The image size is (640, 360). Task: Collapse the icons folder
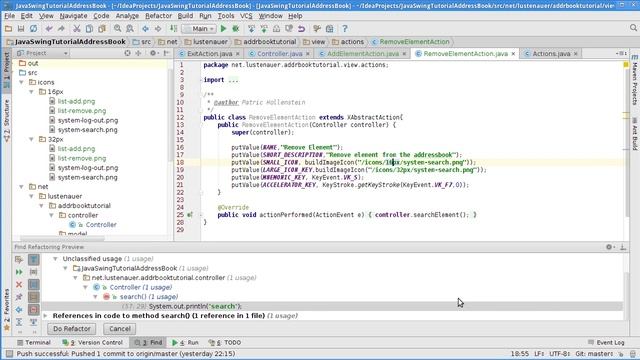click(22, 82)
